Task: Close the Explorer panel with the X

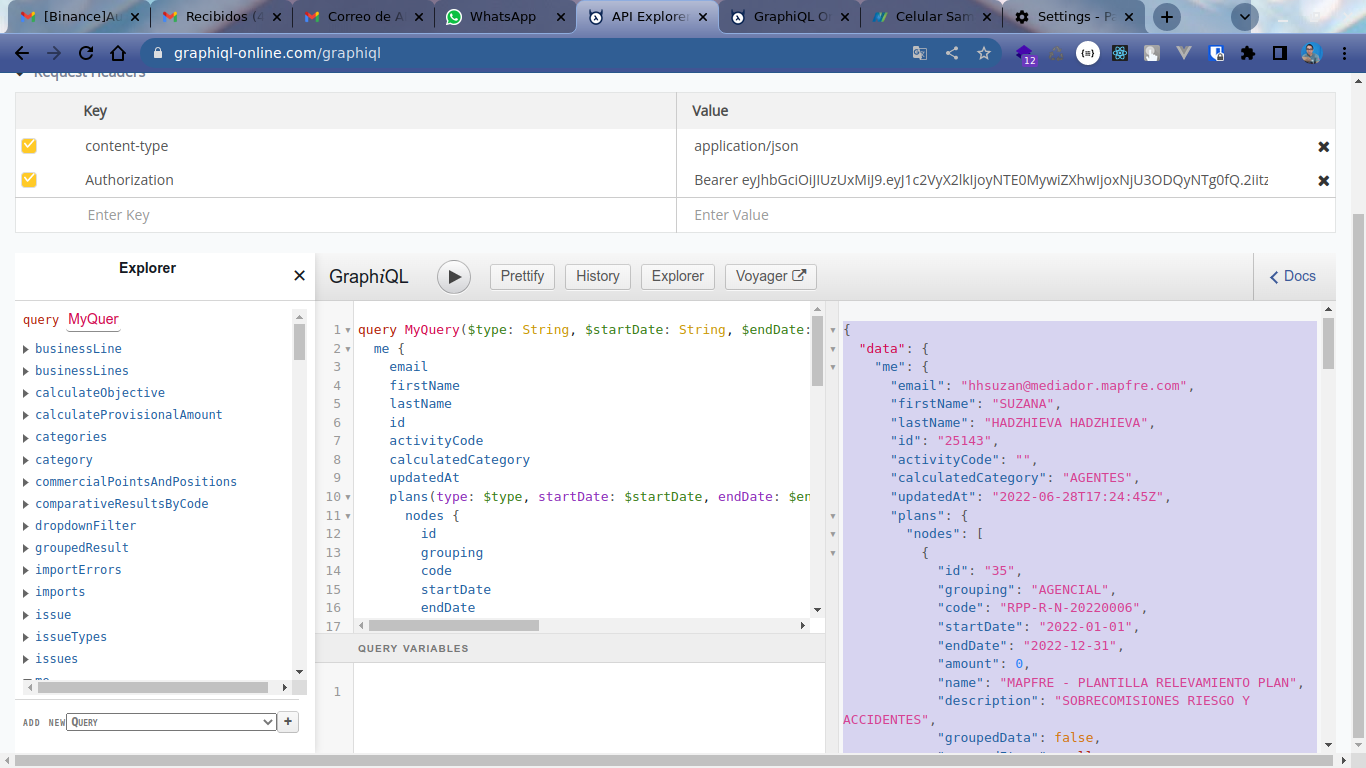Action: coord(299,276)
